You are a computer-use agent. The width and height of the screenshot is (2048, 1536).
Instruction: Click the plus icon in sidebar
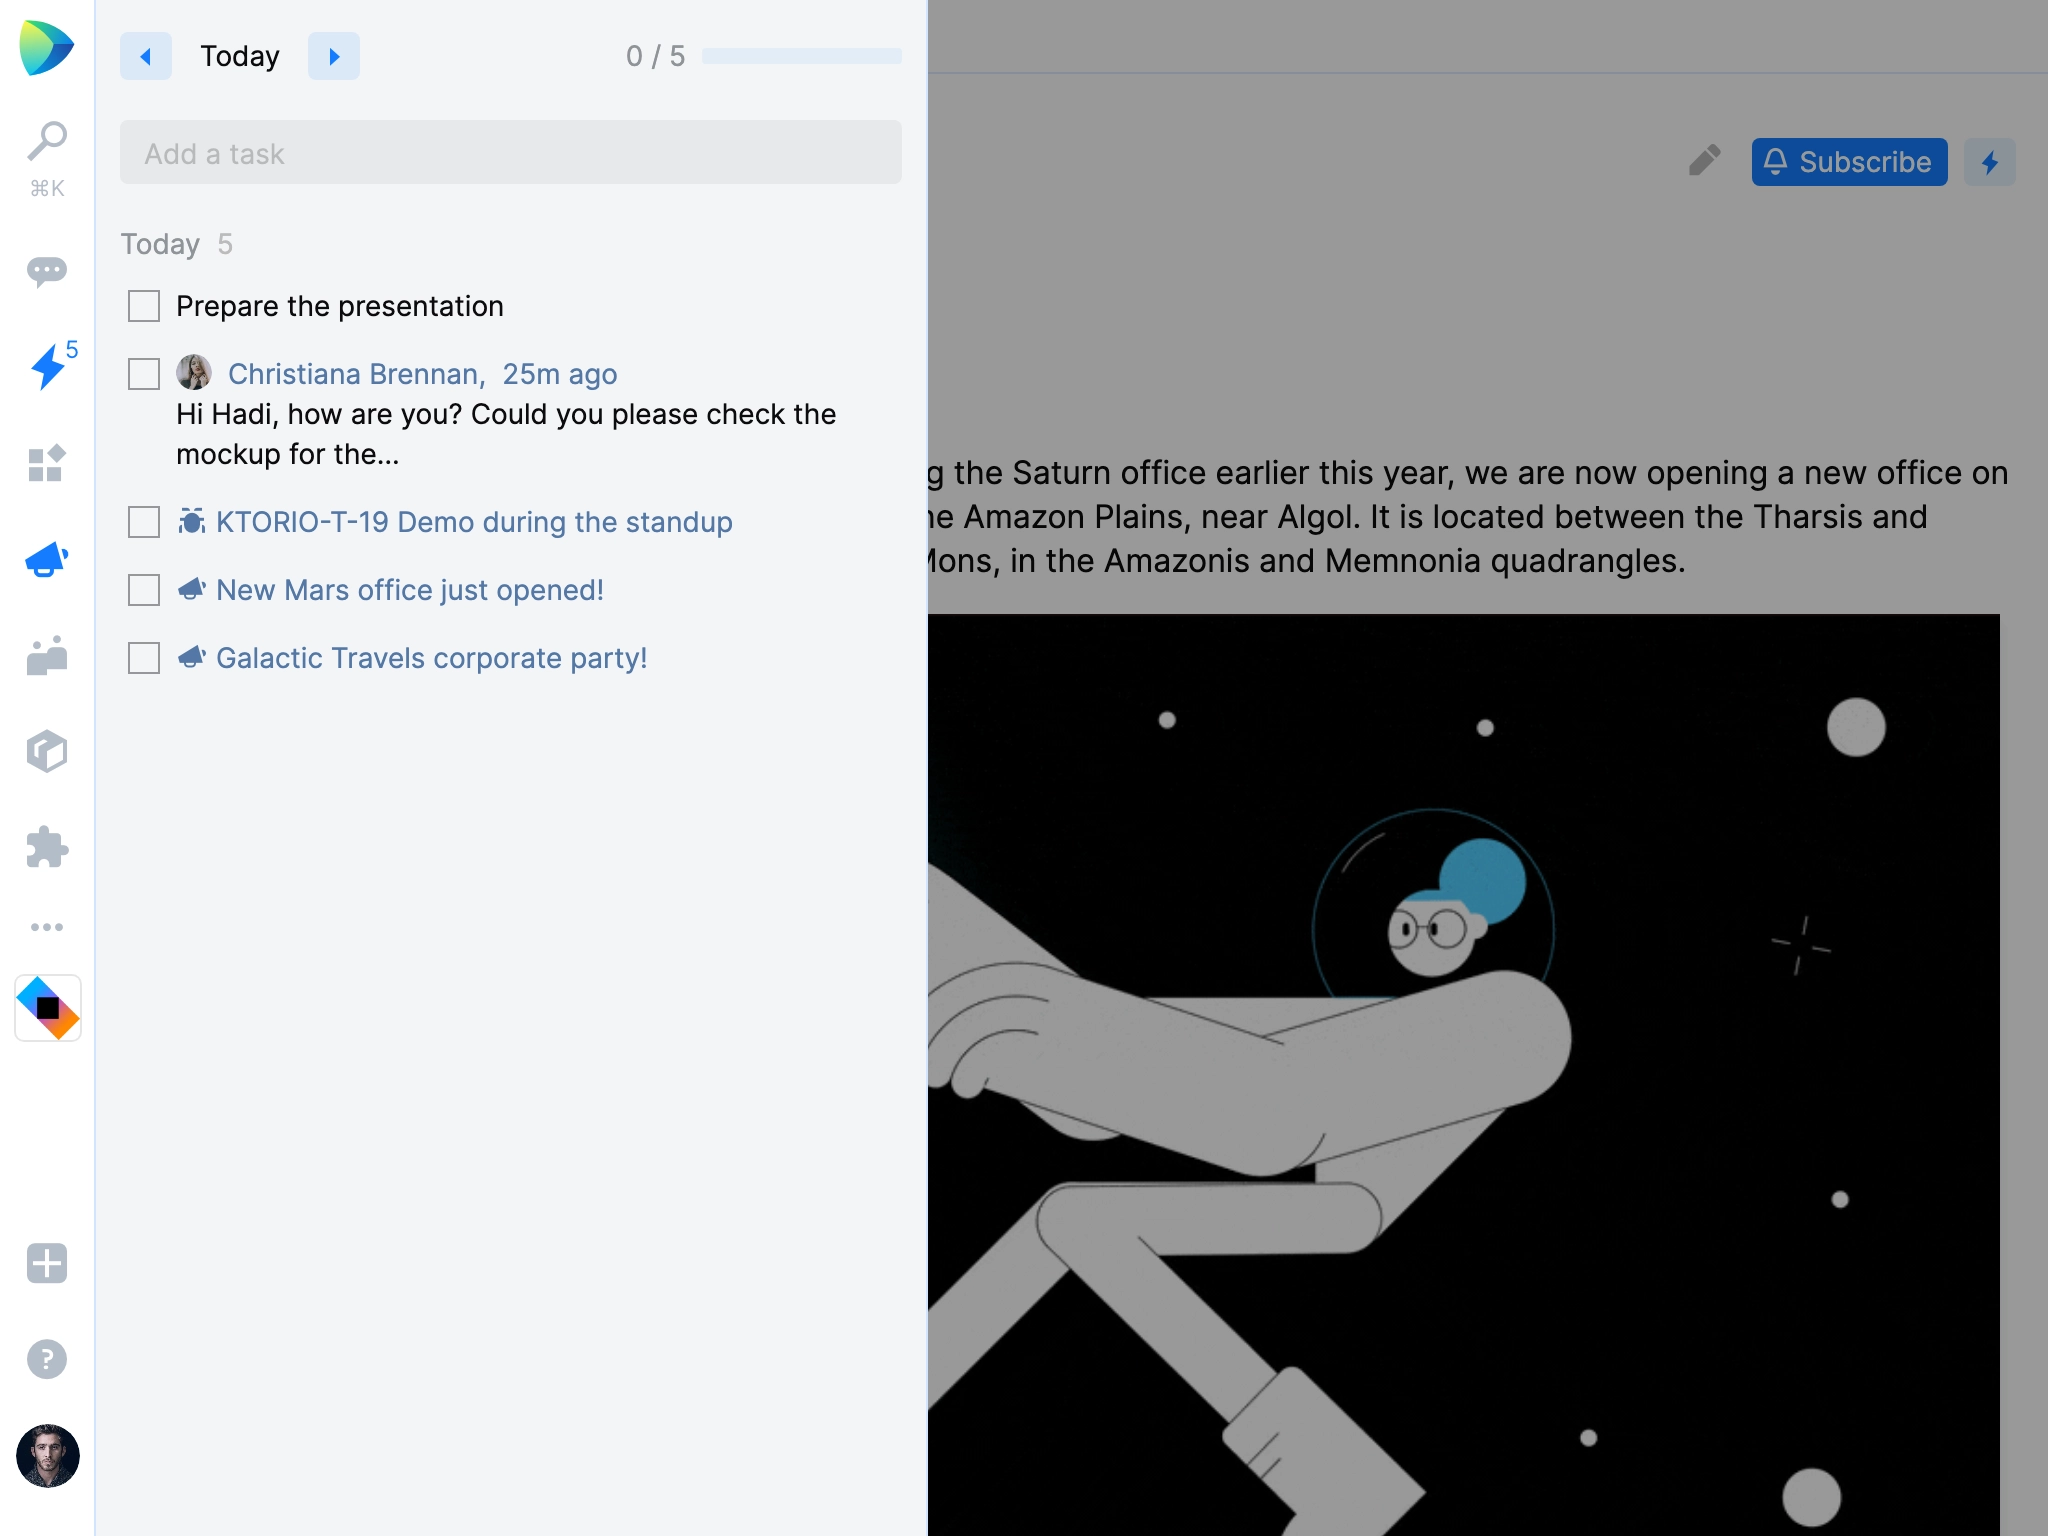(47, 1263)
